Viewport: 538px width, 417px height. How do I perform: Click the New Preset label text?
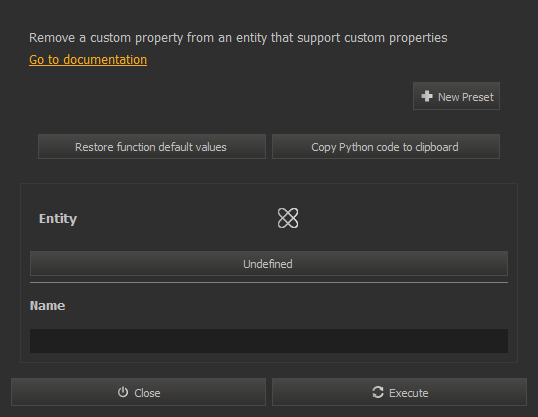[466, 97]
